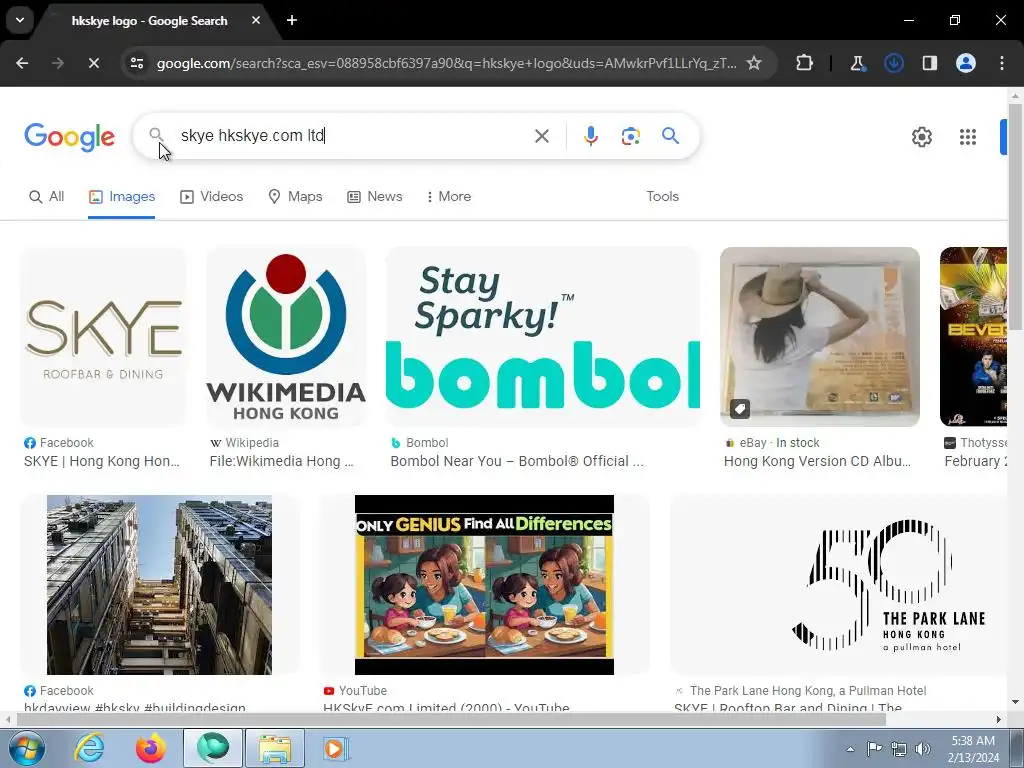Open File:Wikimedia Hong Wikipedia link
Viewport: 1024px width, 768px height.
click(281, 461)
